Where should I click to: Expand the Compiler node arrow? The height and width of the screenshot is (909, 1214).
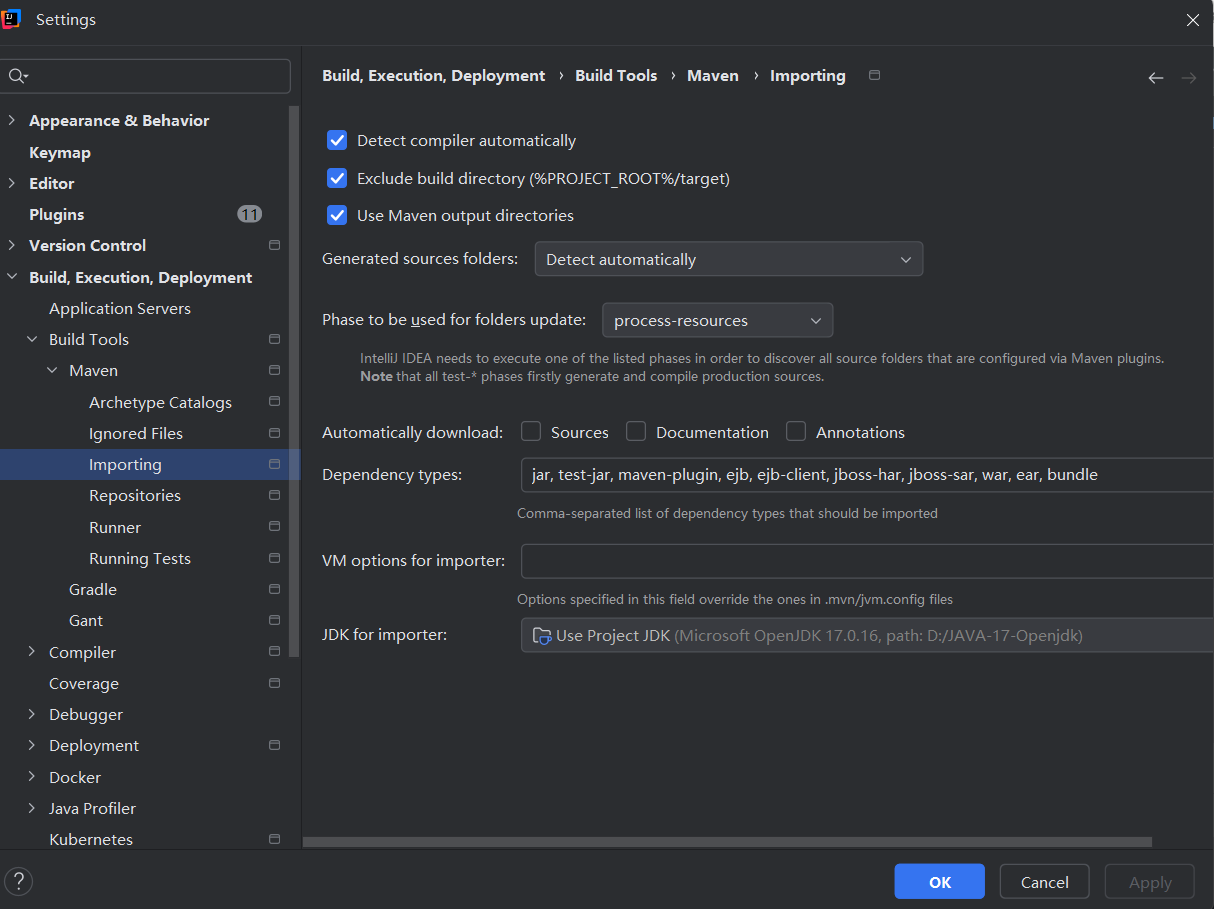tap(32, 652)
